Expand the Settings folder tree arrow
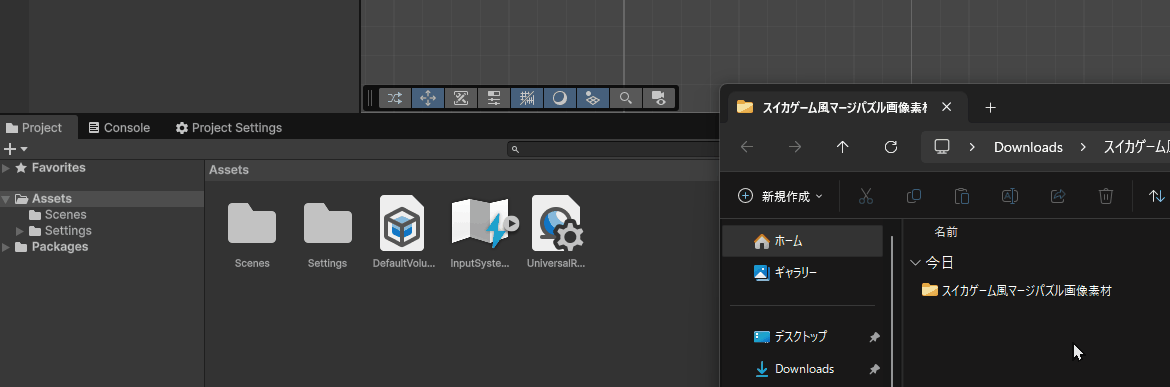 (x=20, y=231)
